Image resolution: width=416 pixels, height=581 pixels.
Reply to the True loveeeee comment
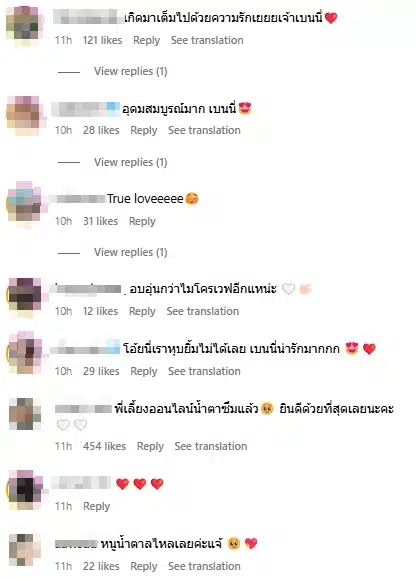142,221
